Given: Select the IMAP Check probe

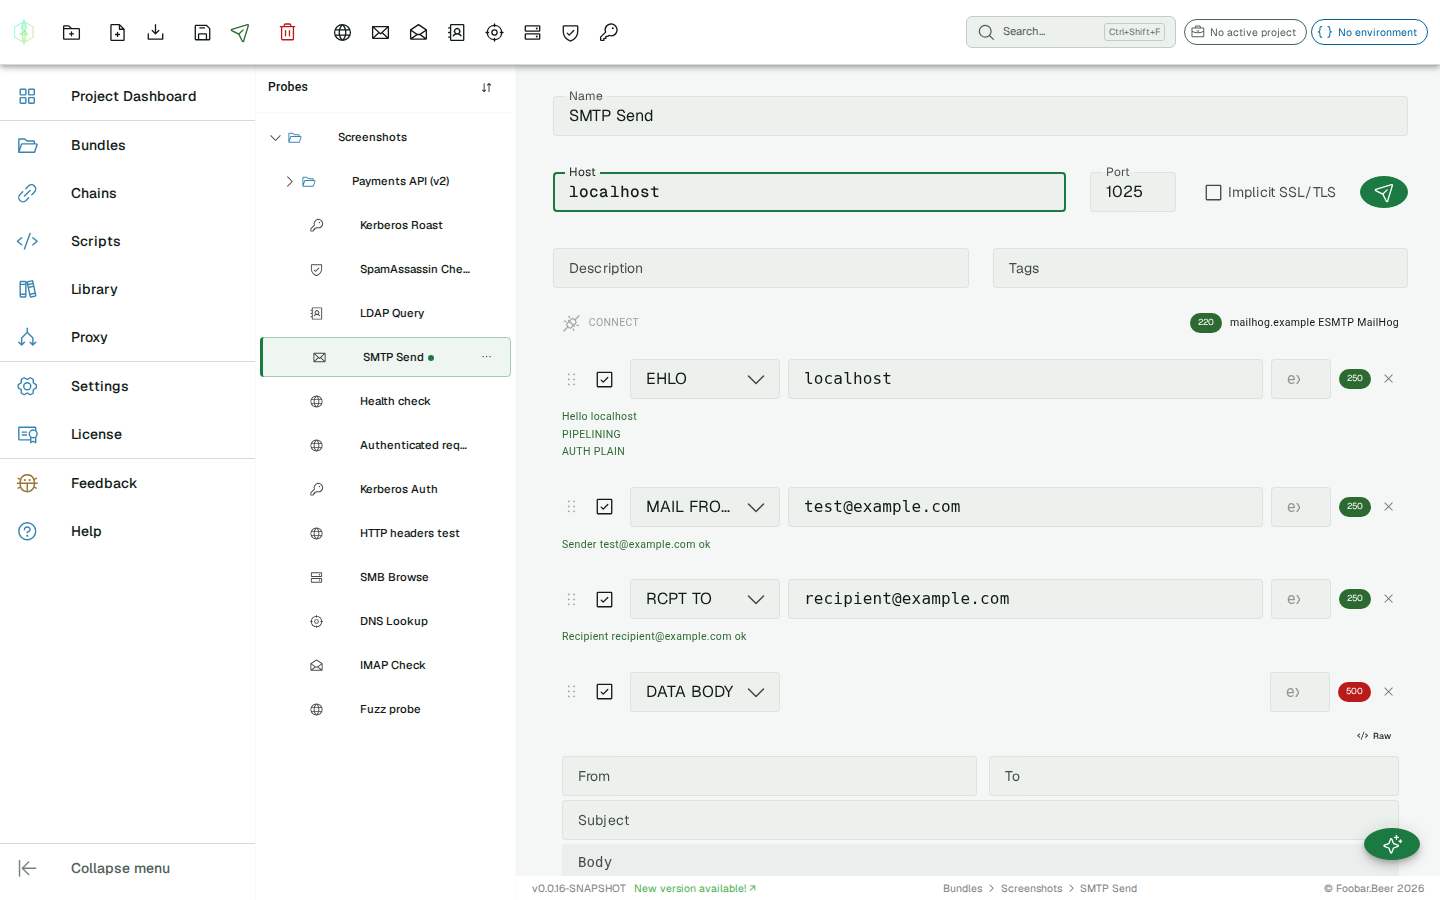Looking at the screenshot, I should click(x=386, y=665).
